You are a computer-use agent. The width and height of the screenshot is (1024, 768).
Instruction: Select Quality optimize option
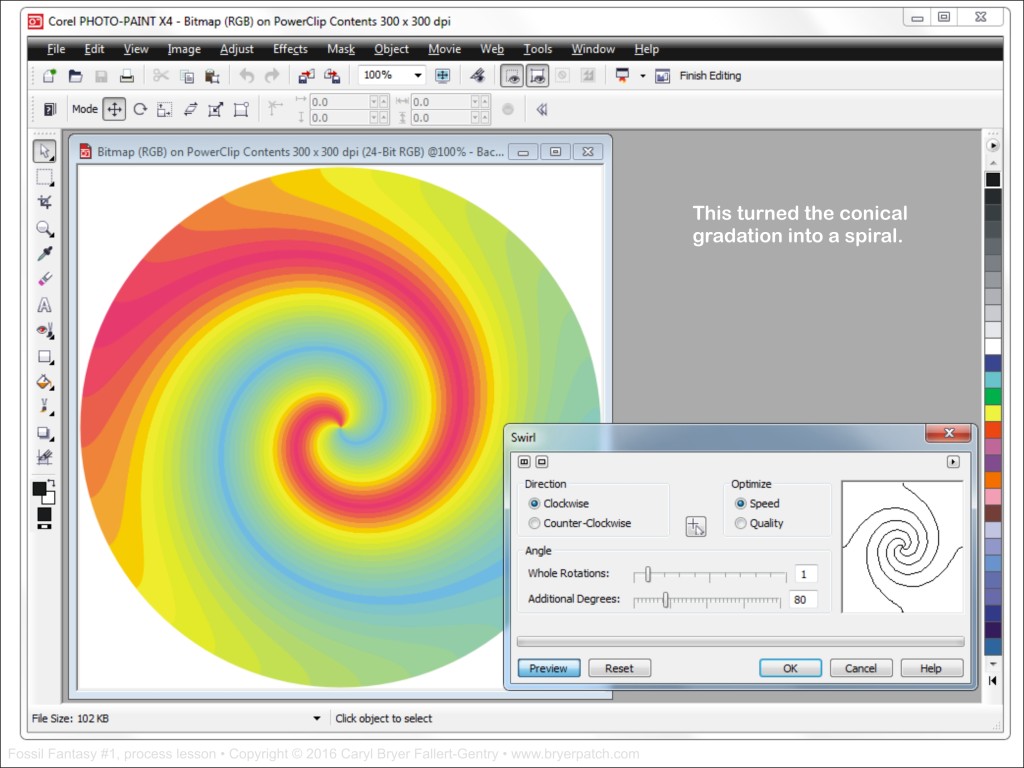click(x=741, y=523)
